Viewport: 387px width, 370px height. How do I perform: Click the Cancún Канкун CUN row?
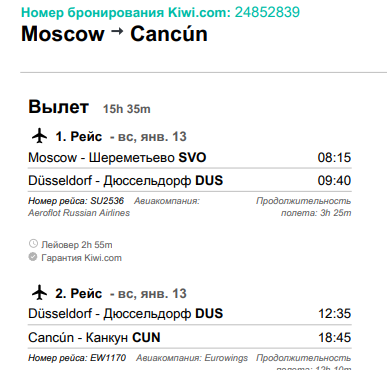click(x=190, y=337)
